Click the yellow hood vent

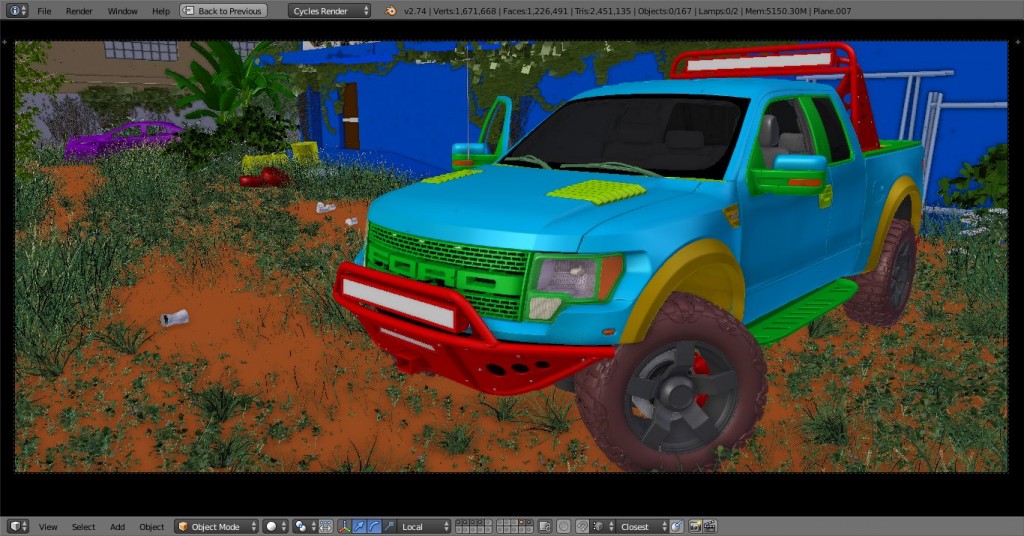point(597,191)
